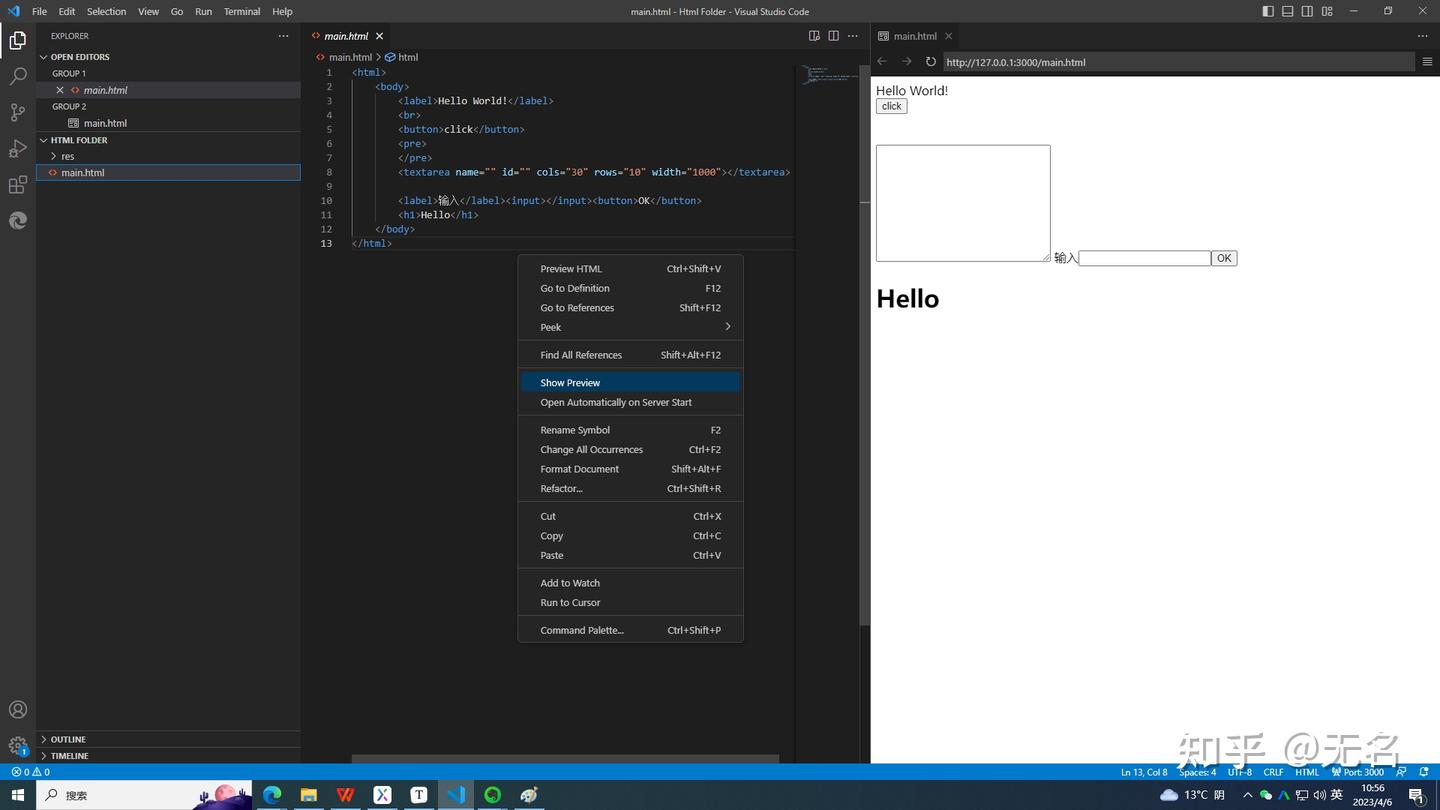Open the Run and Debug view
1440x810 pixels.
pyautogui.click(x=18, y=149)
